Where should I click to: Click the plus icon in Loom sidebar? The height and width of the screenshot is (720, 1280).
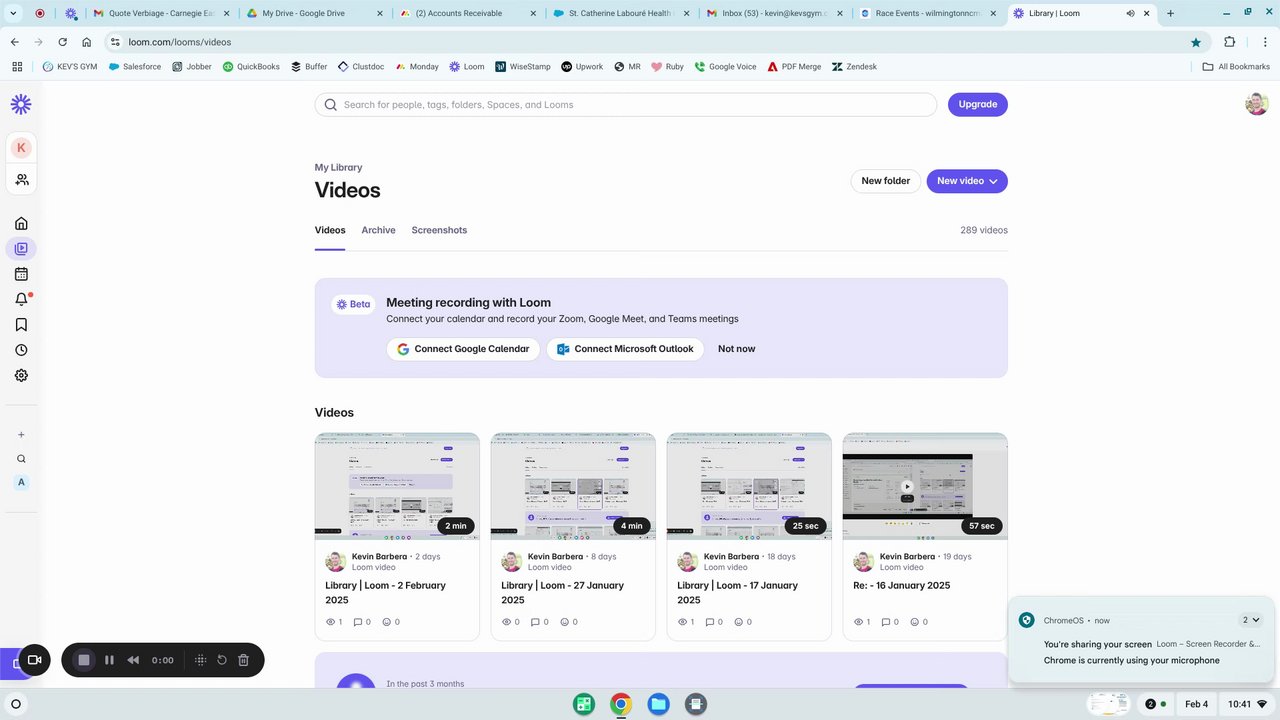[21, 435]
